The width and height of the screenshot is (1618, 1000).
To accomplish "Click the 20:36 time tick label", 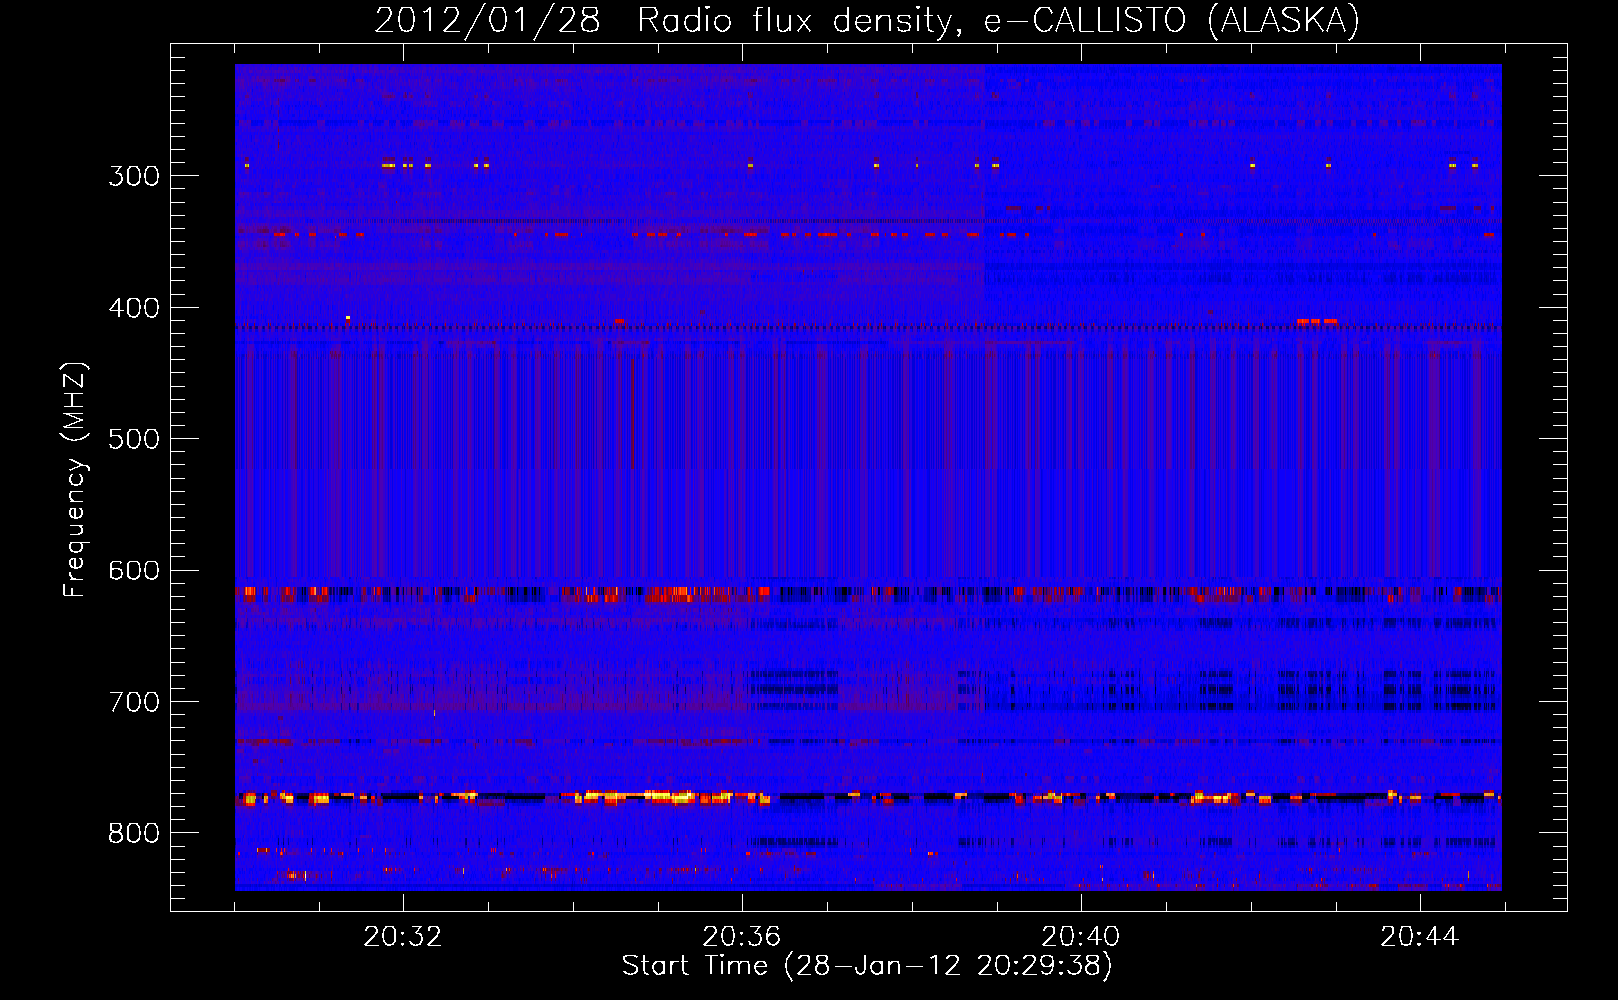I will pyautogui.click(x=742, y=937).
